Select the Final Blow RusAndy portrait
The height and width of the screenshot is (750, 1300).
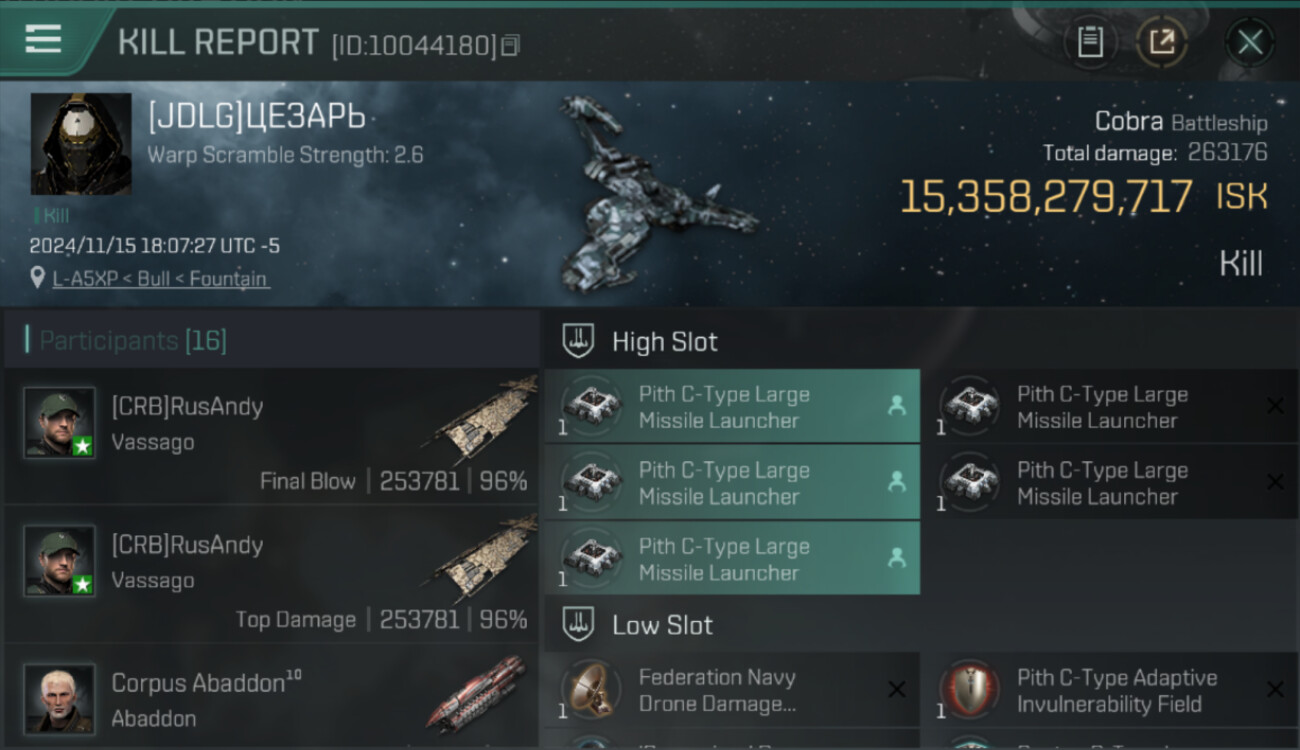click(60, 423)
